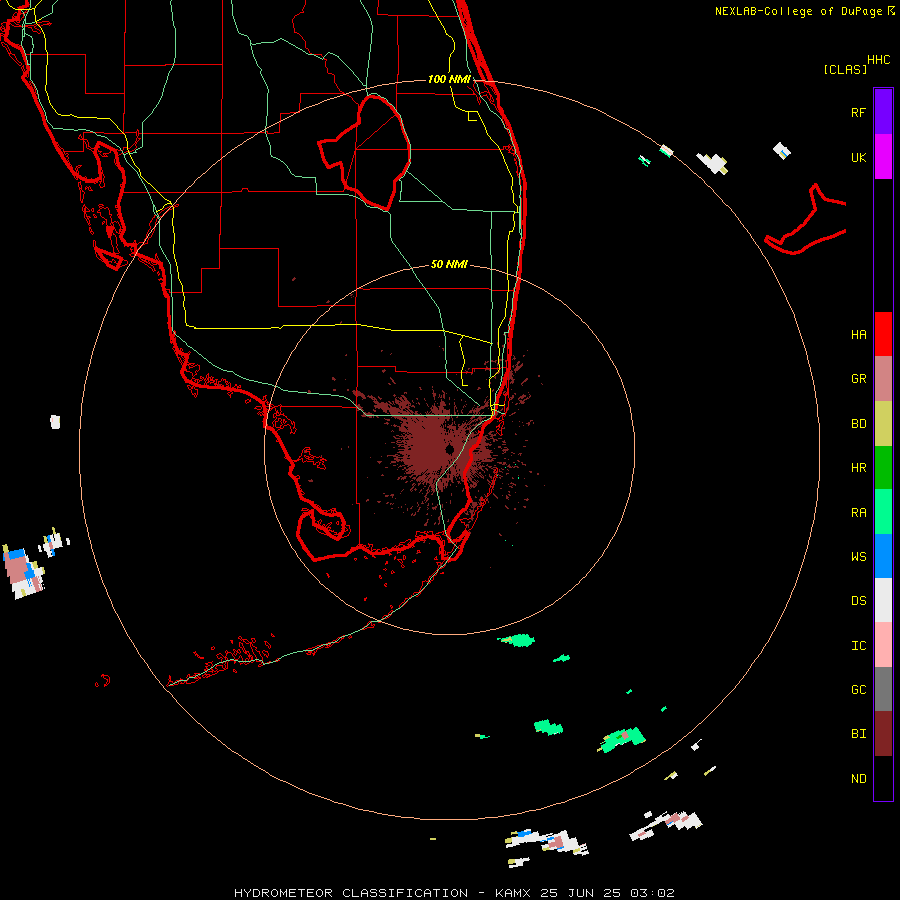900x900 pixels.
Task: Click the DS legend label
Action: pos(858,601)
